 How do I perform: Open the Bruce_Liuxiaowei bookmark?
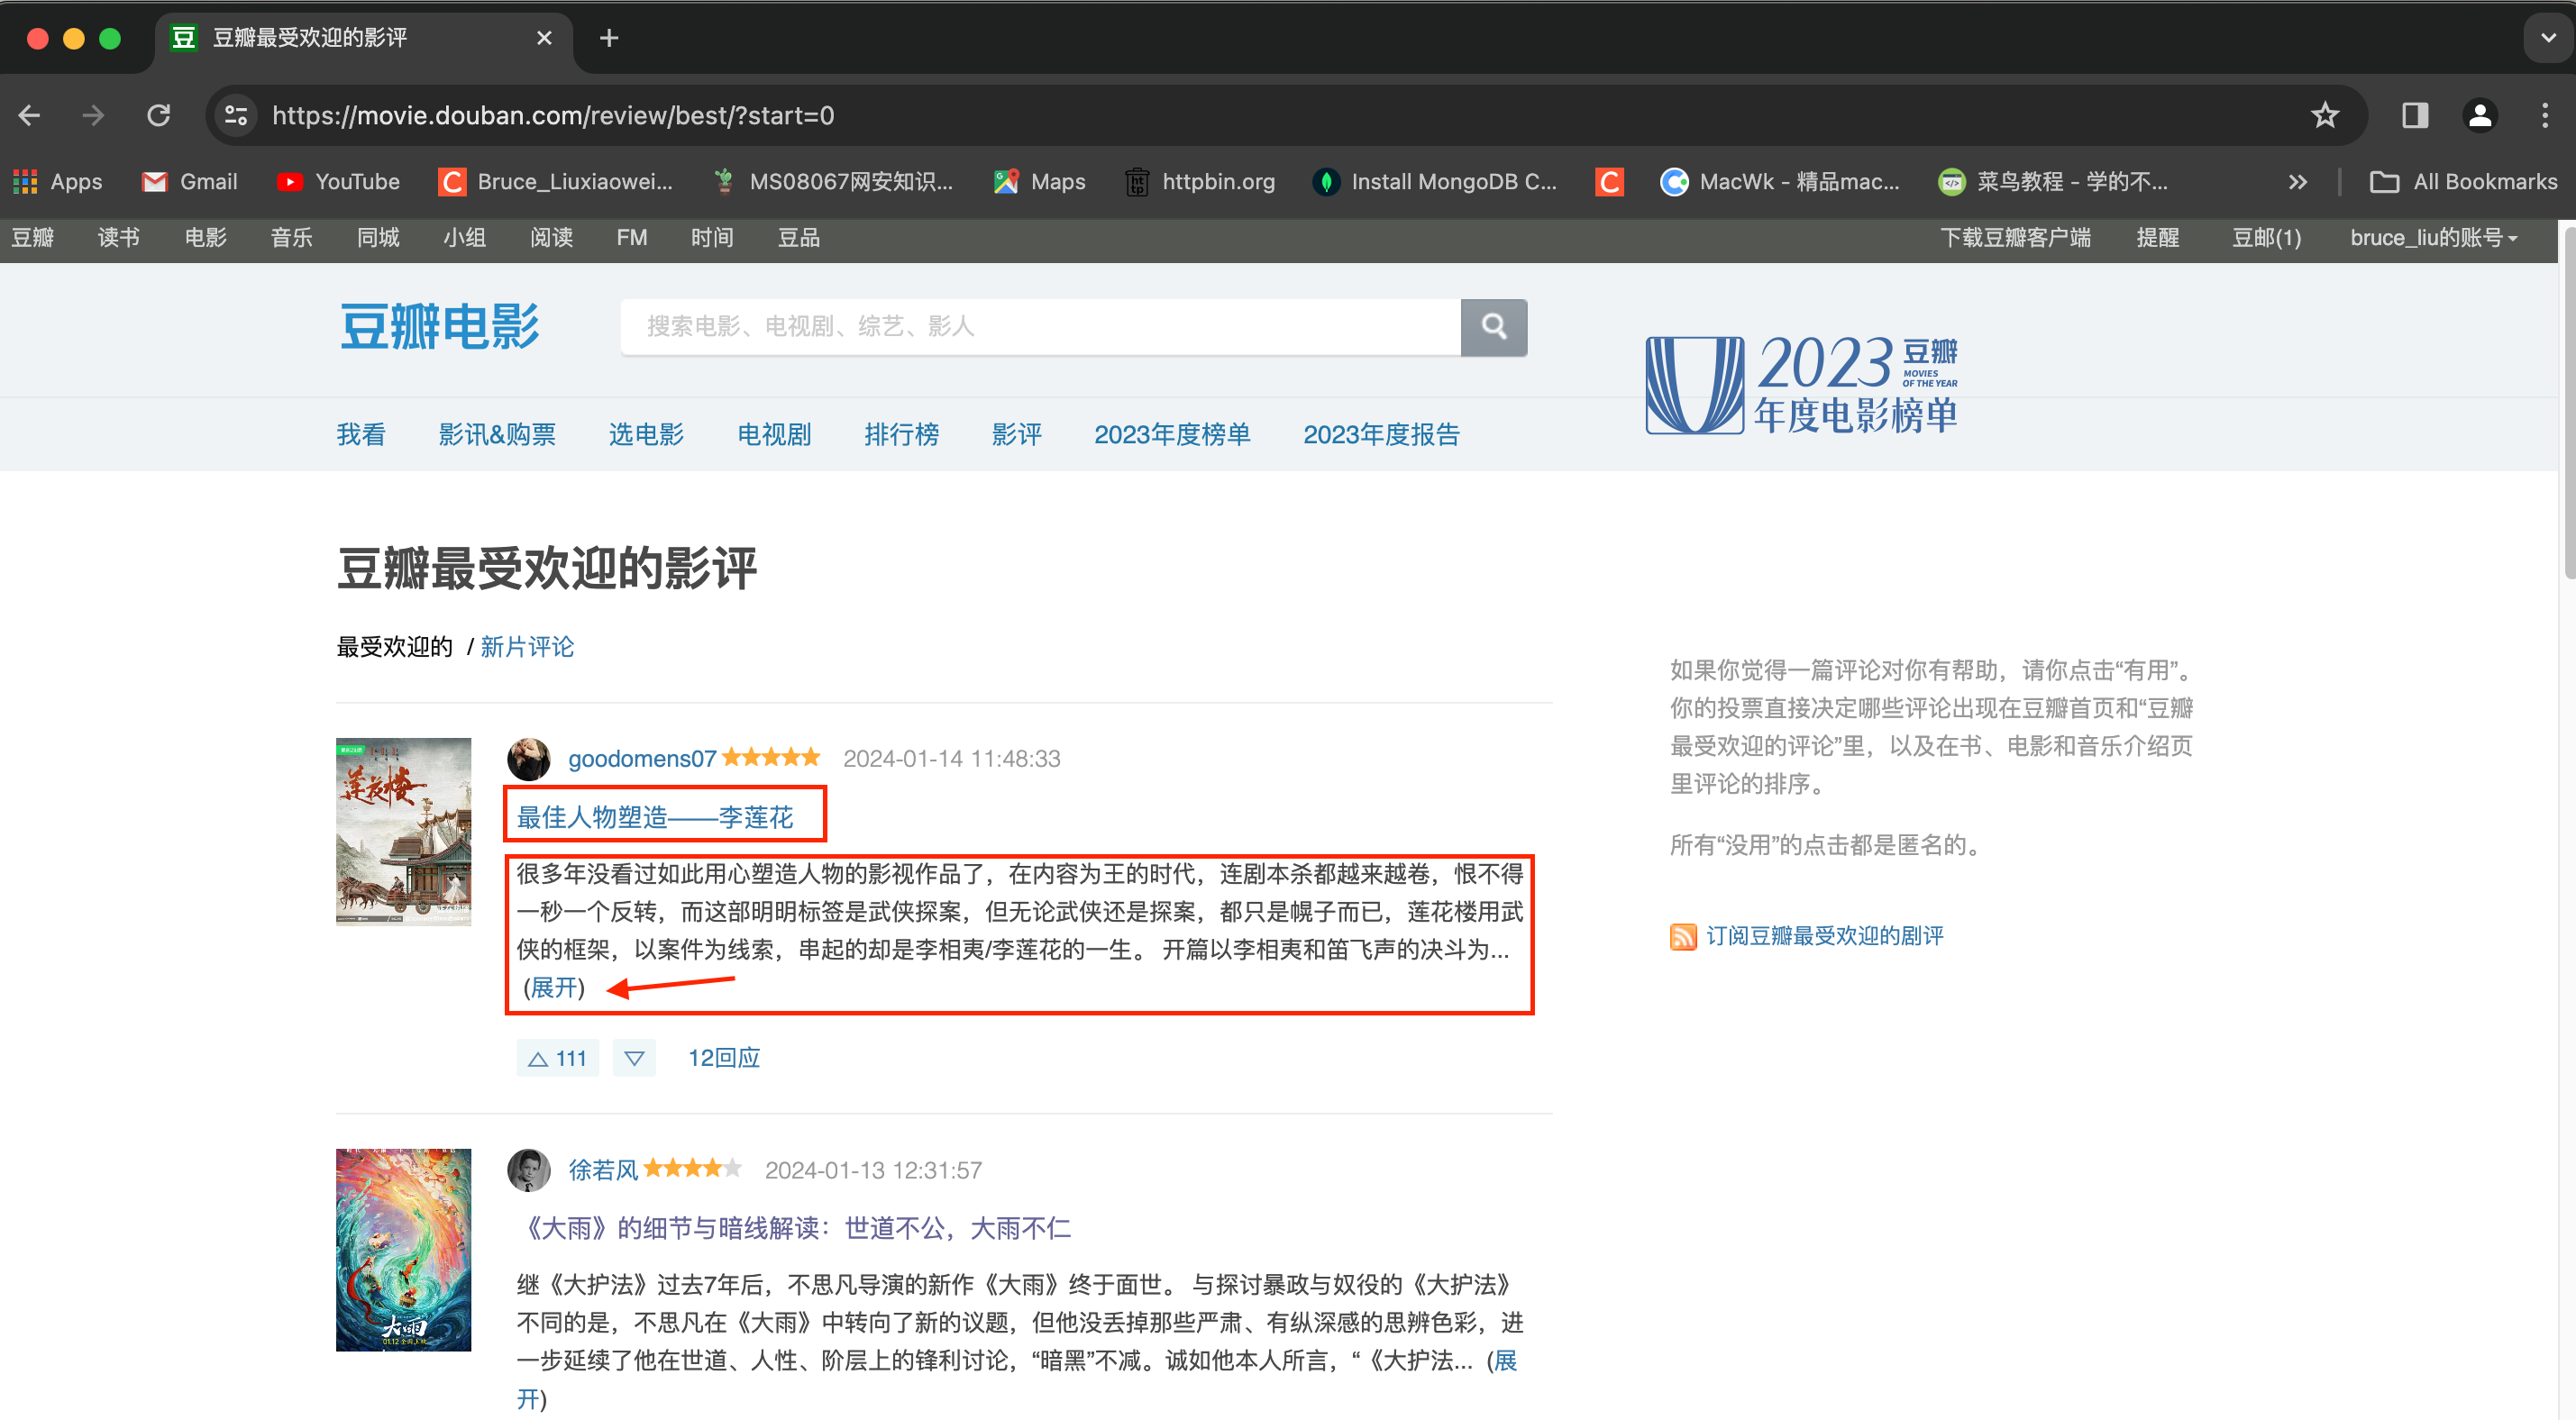(556, 182)
